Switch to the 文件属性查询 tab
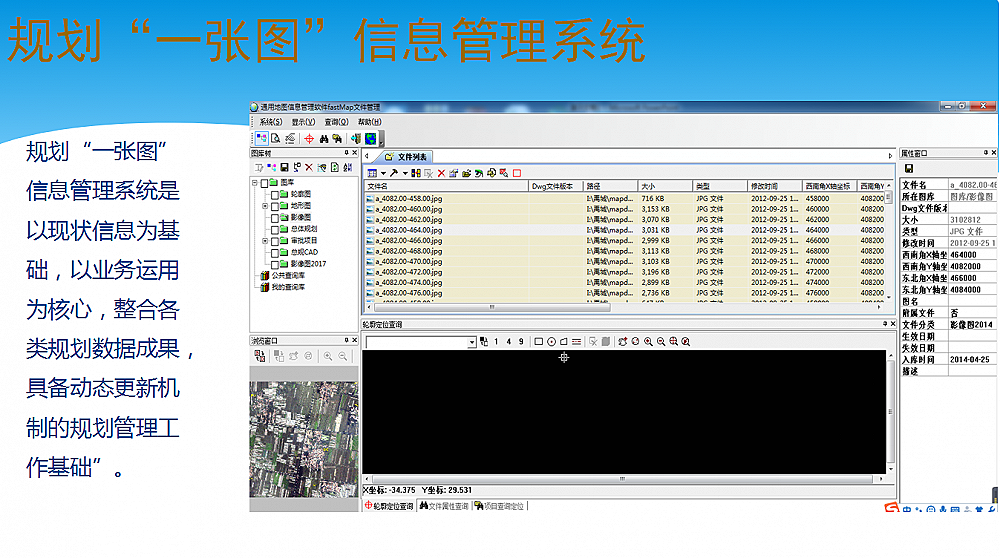The height and width of the screenshot is (558, 1000). [444, 506]
